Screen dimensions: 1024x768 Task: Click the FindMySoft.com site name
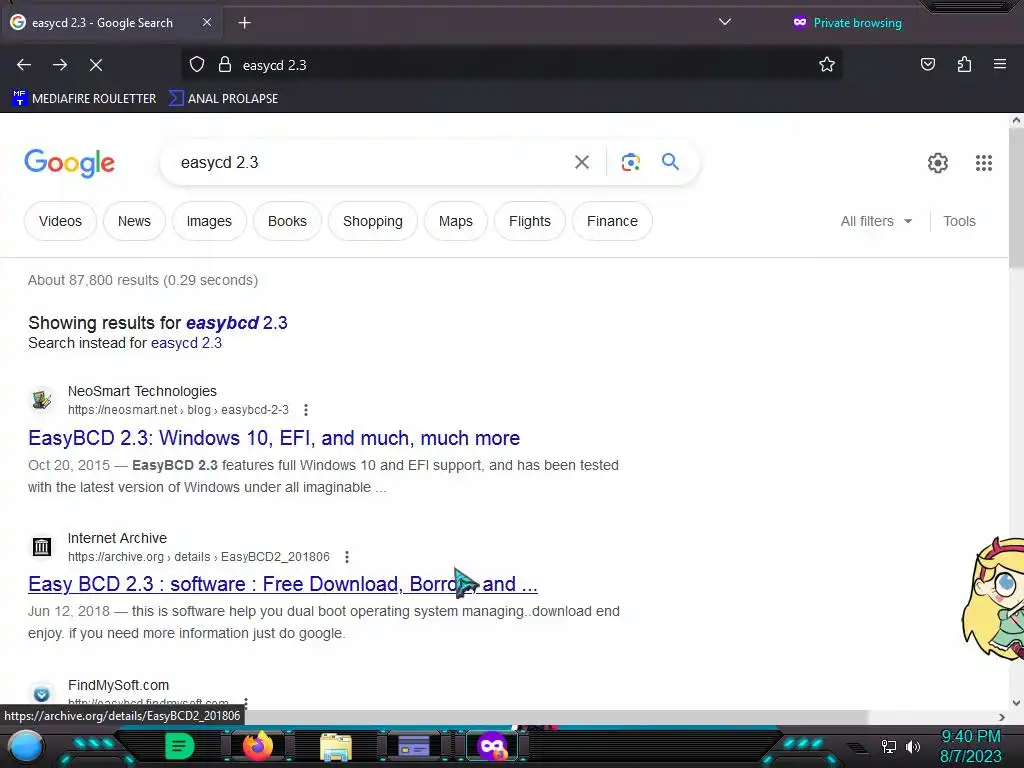point(118,685)
